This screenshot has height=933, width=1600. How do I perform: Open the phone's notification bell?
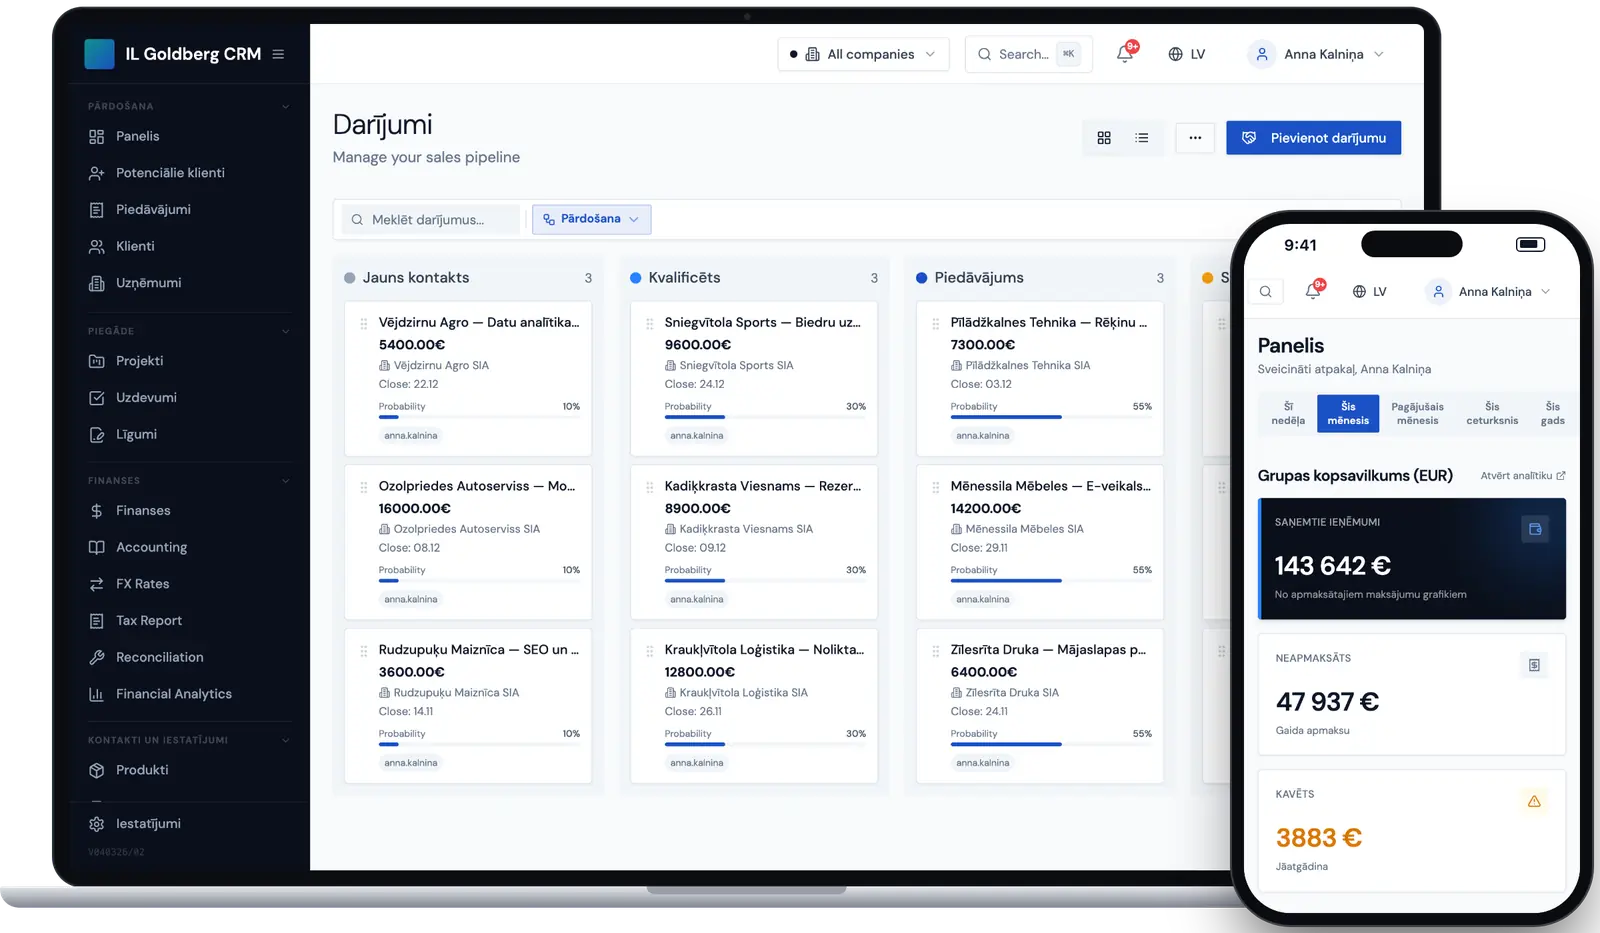pos(1313,291)
